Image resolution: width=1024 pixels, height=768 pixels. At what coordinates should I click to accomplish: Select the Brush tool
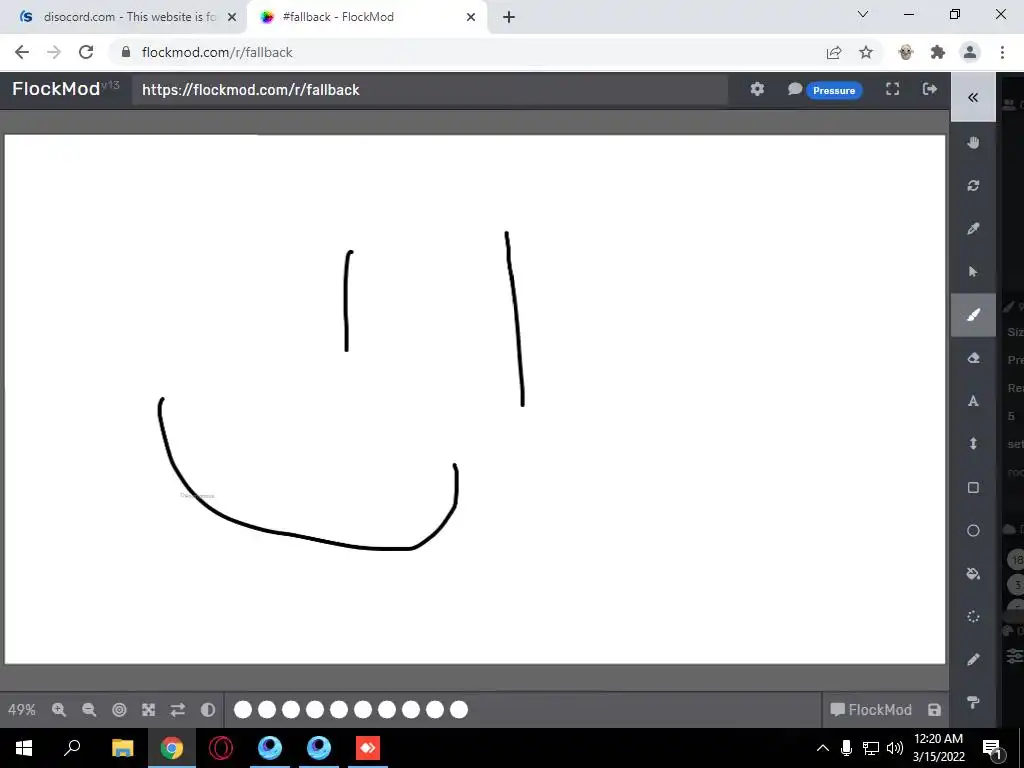point(973,315)
